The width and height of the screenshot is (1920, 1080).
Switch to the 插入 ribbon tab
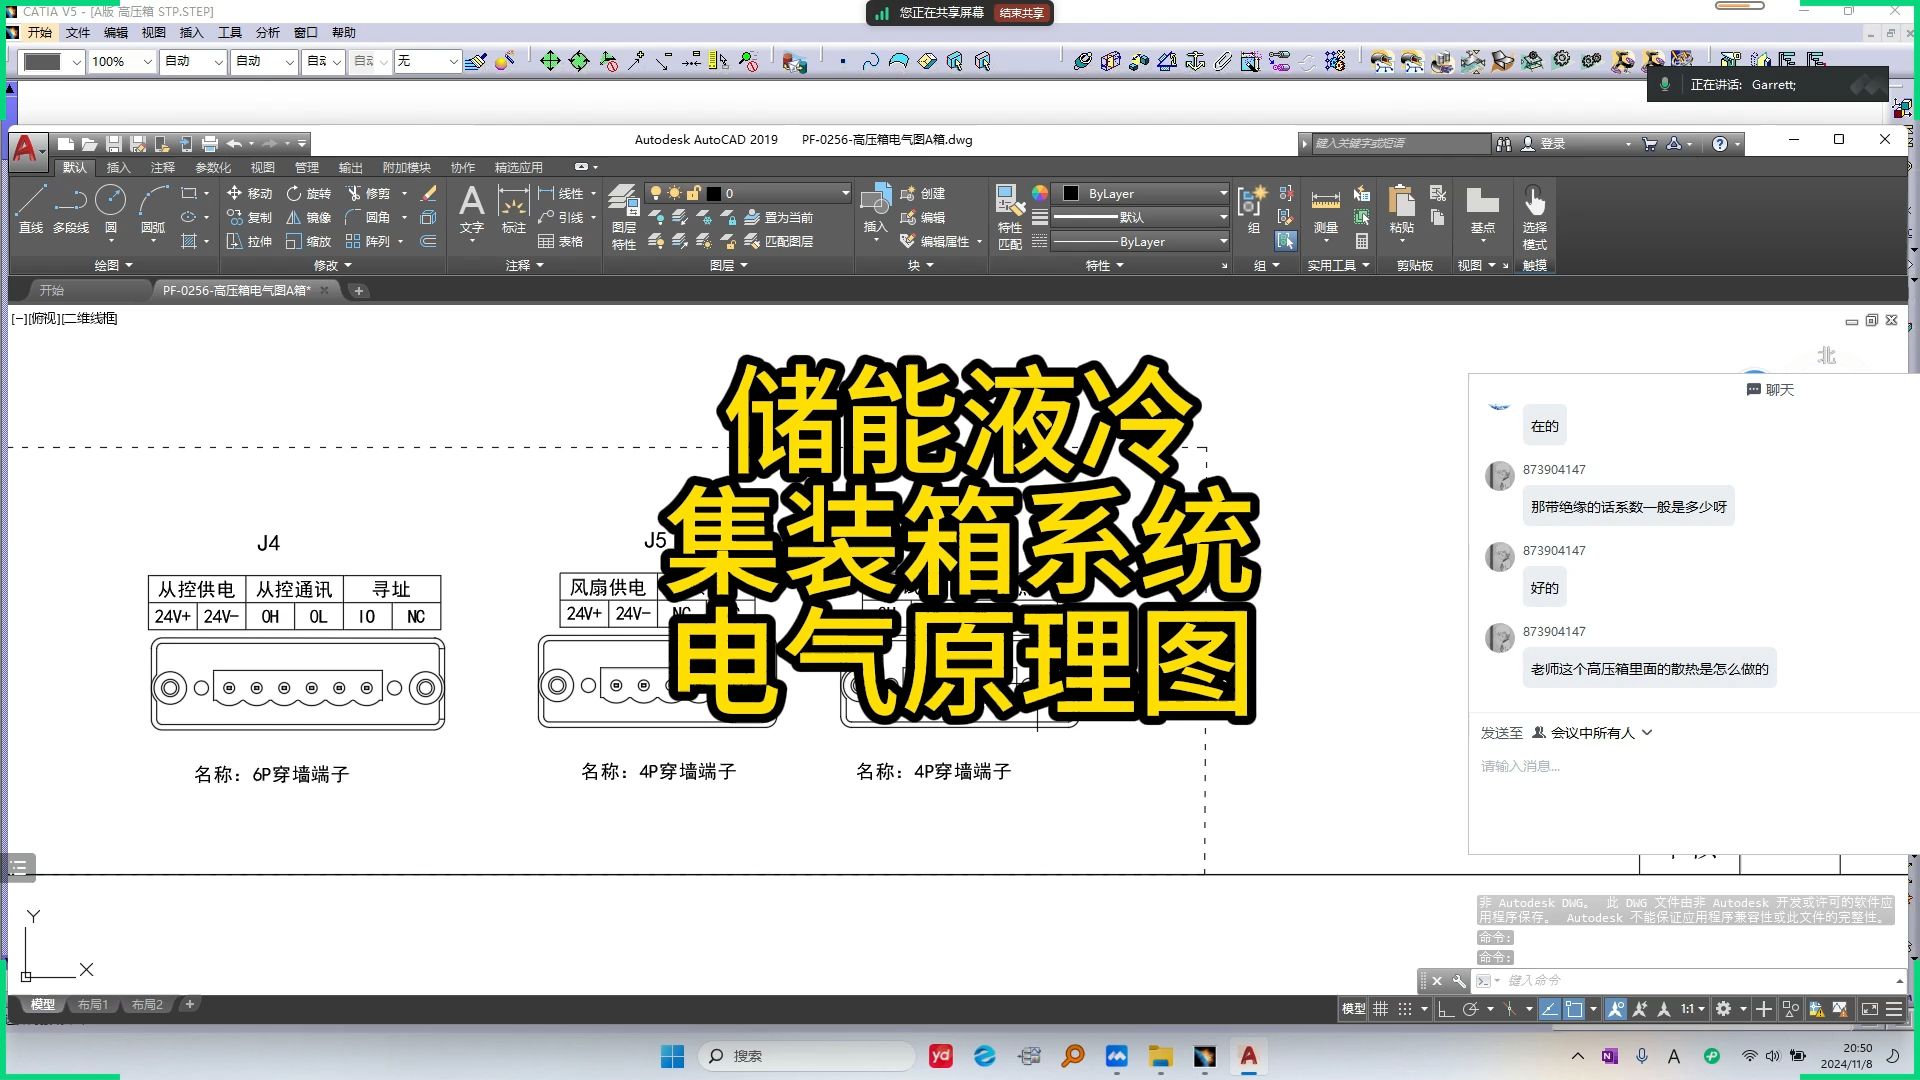pyautogui.click(x=118, y=167)
